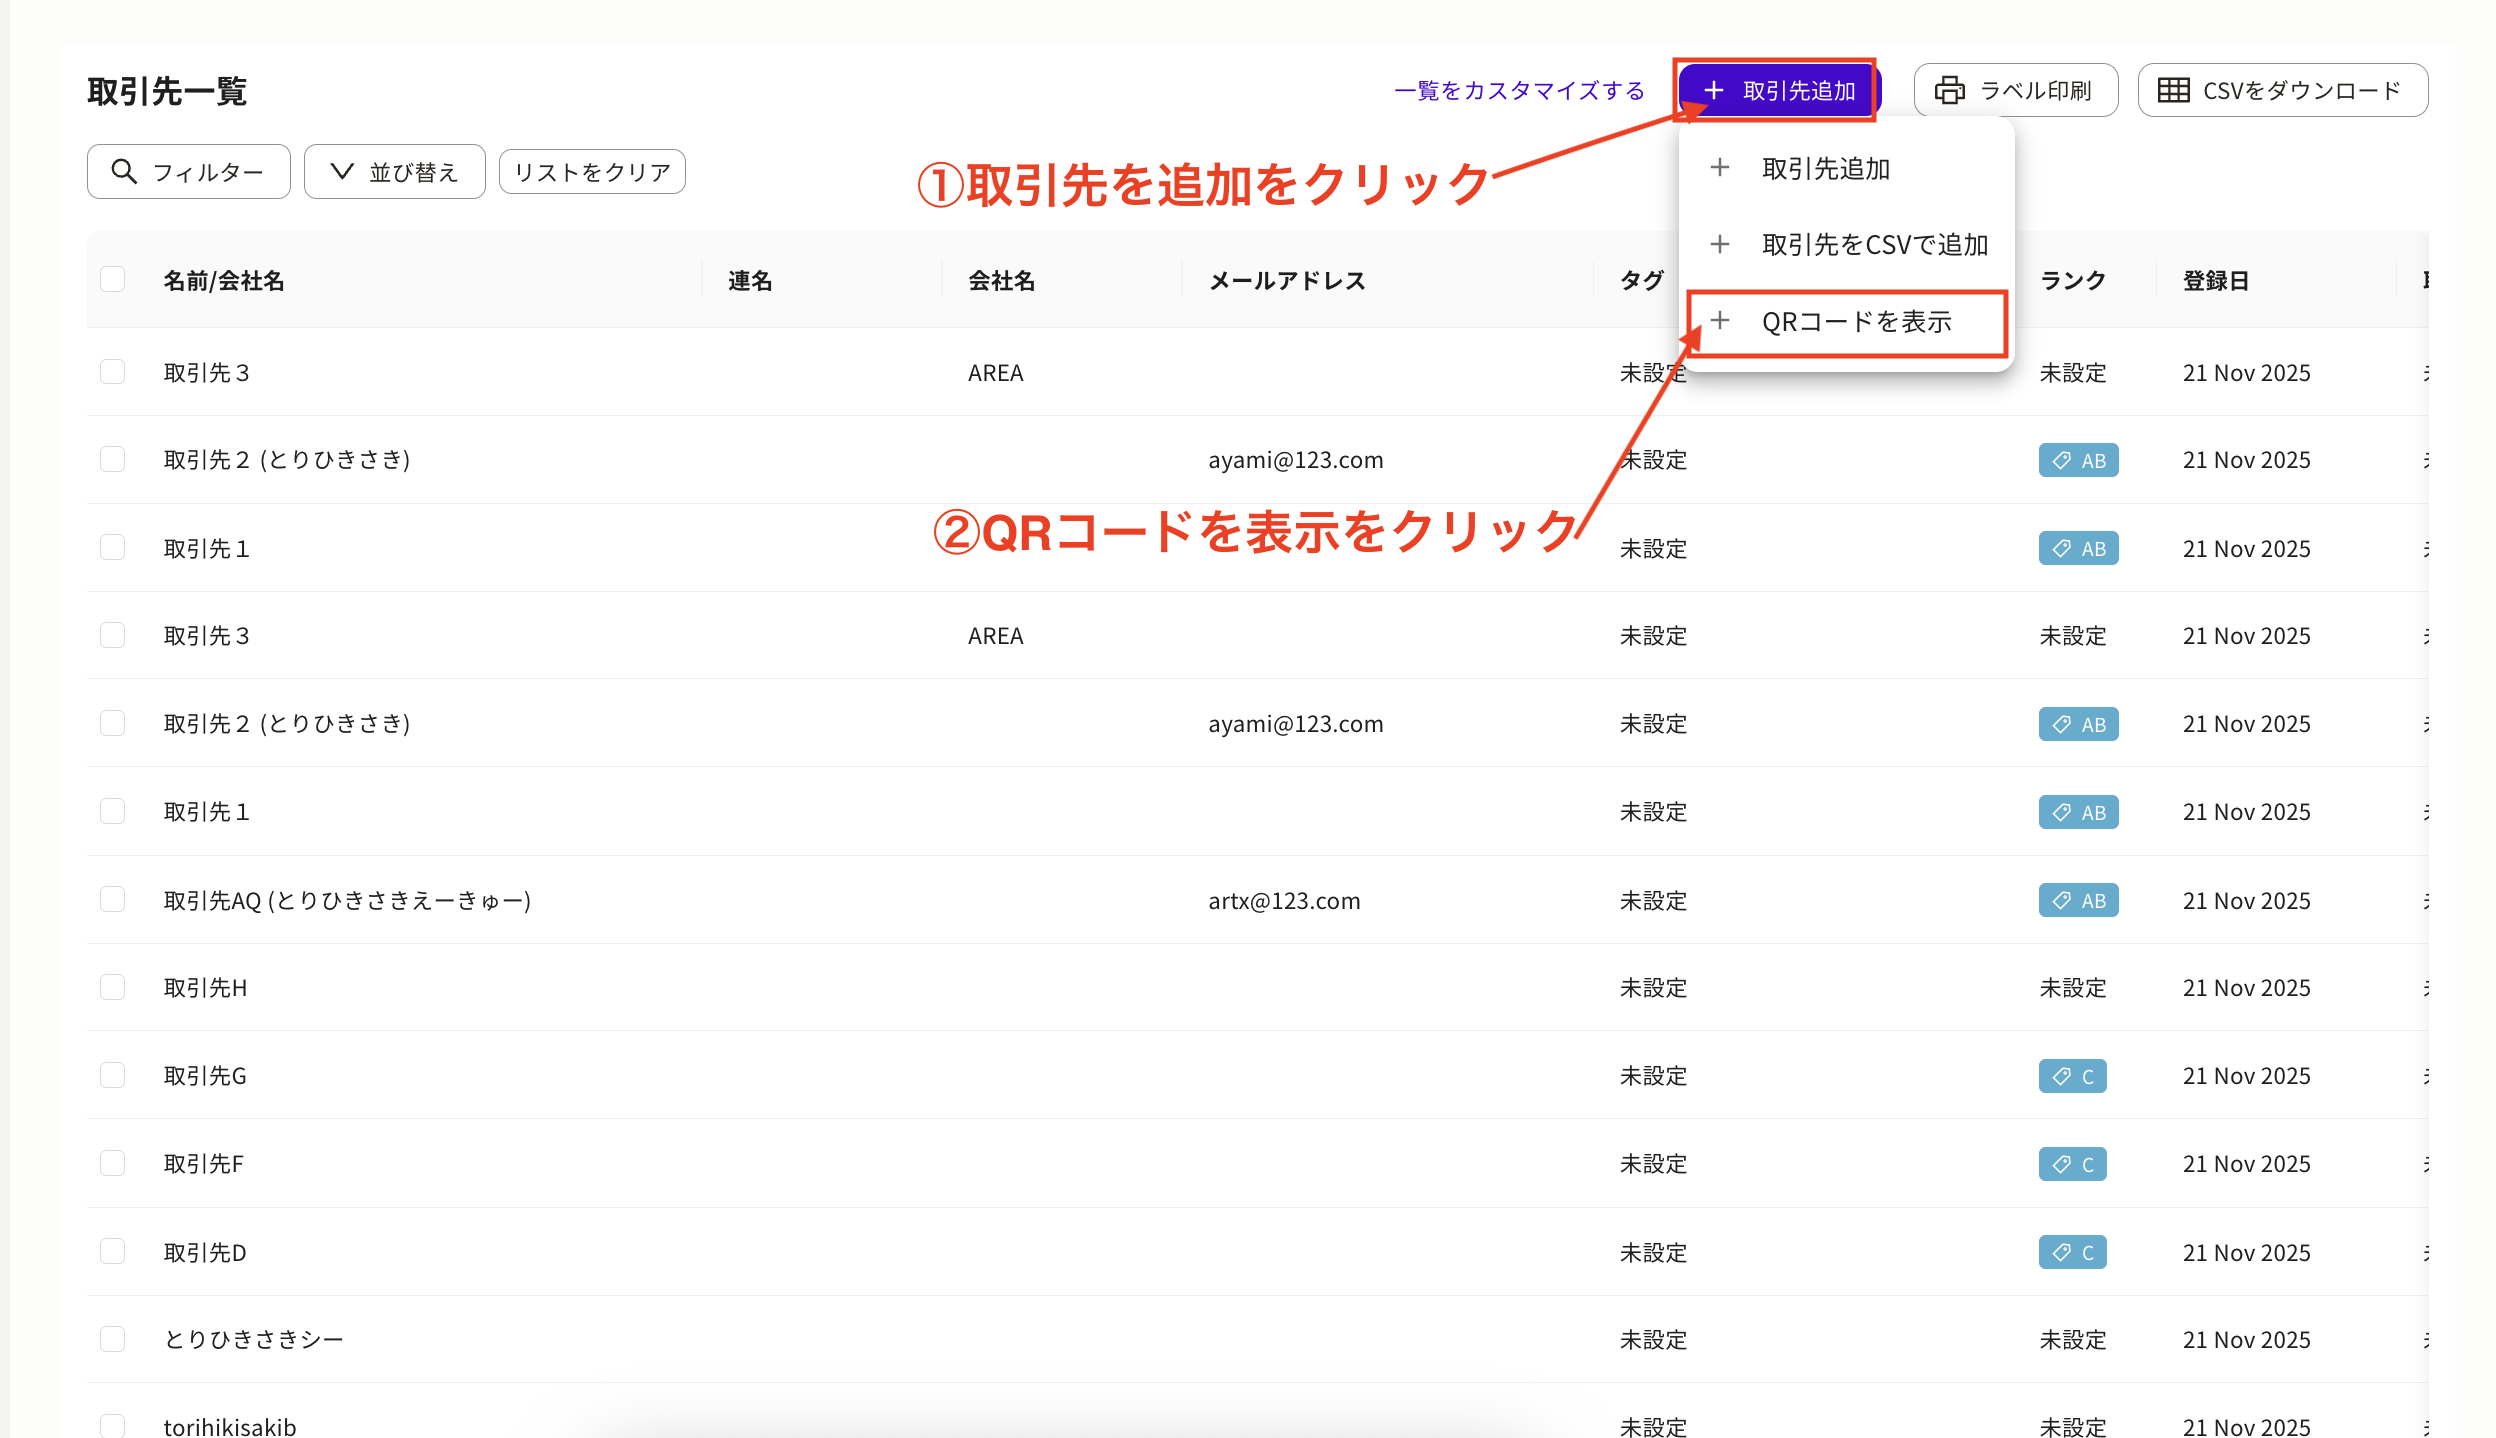
Task: Click the magnifier icon in フィルター
Action: coord(124,171)
